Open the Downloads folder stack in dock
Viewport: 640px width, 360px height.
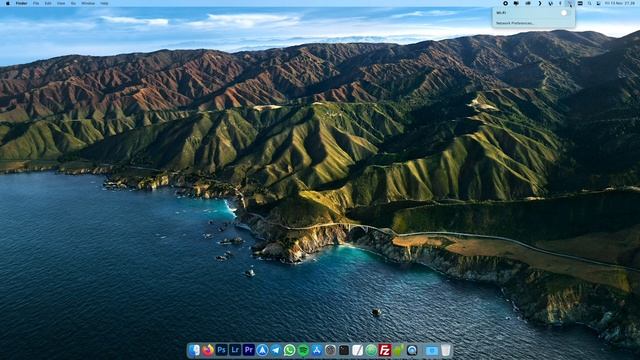431,350
